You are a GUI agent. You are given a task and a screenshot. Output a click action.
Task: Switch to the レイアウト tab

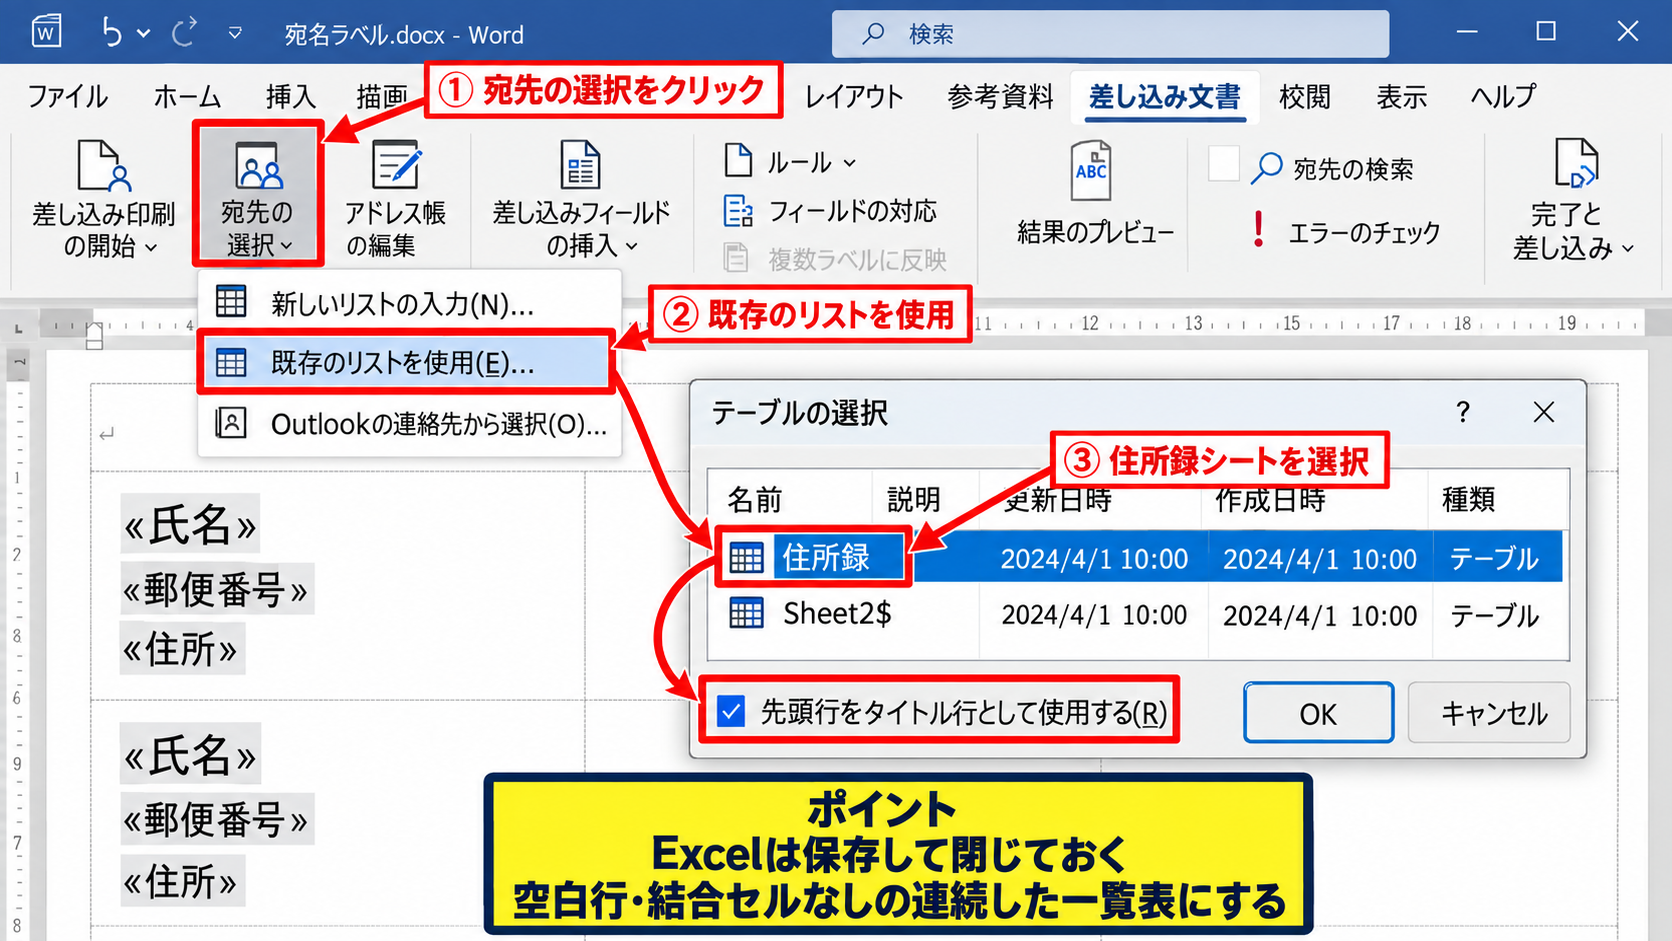[x=854, y=96]
